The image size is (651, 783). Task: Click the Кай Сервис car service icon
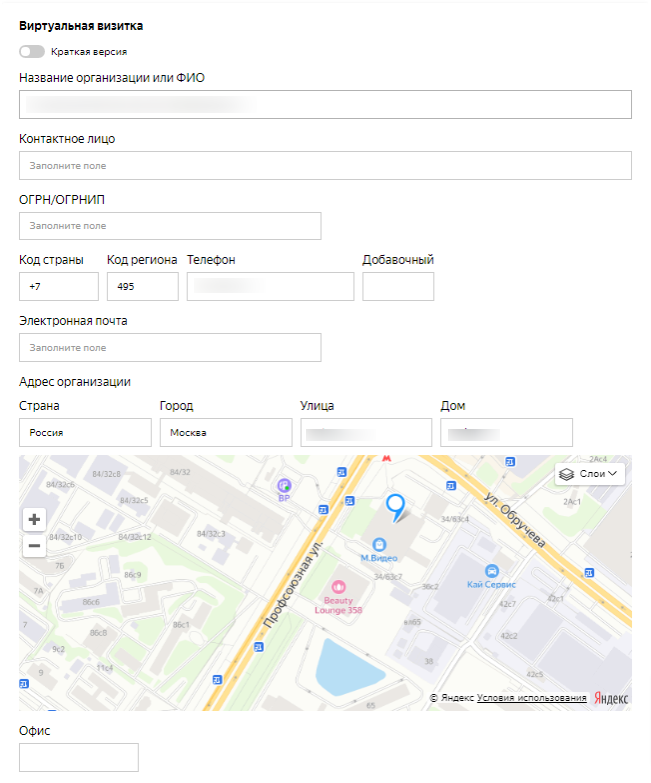(x=491, y=571)
